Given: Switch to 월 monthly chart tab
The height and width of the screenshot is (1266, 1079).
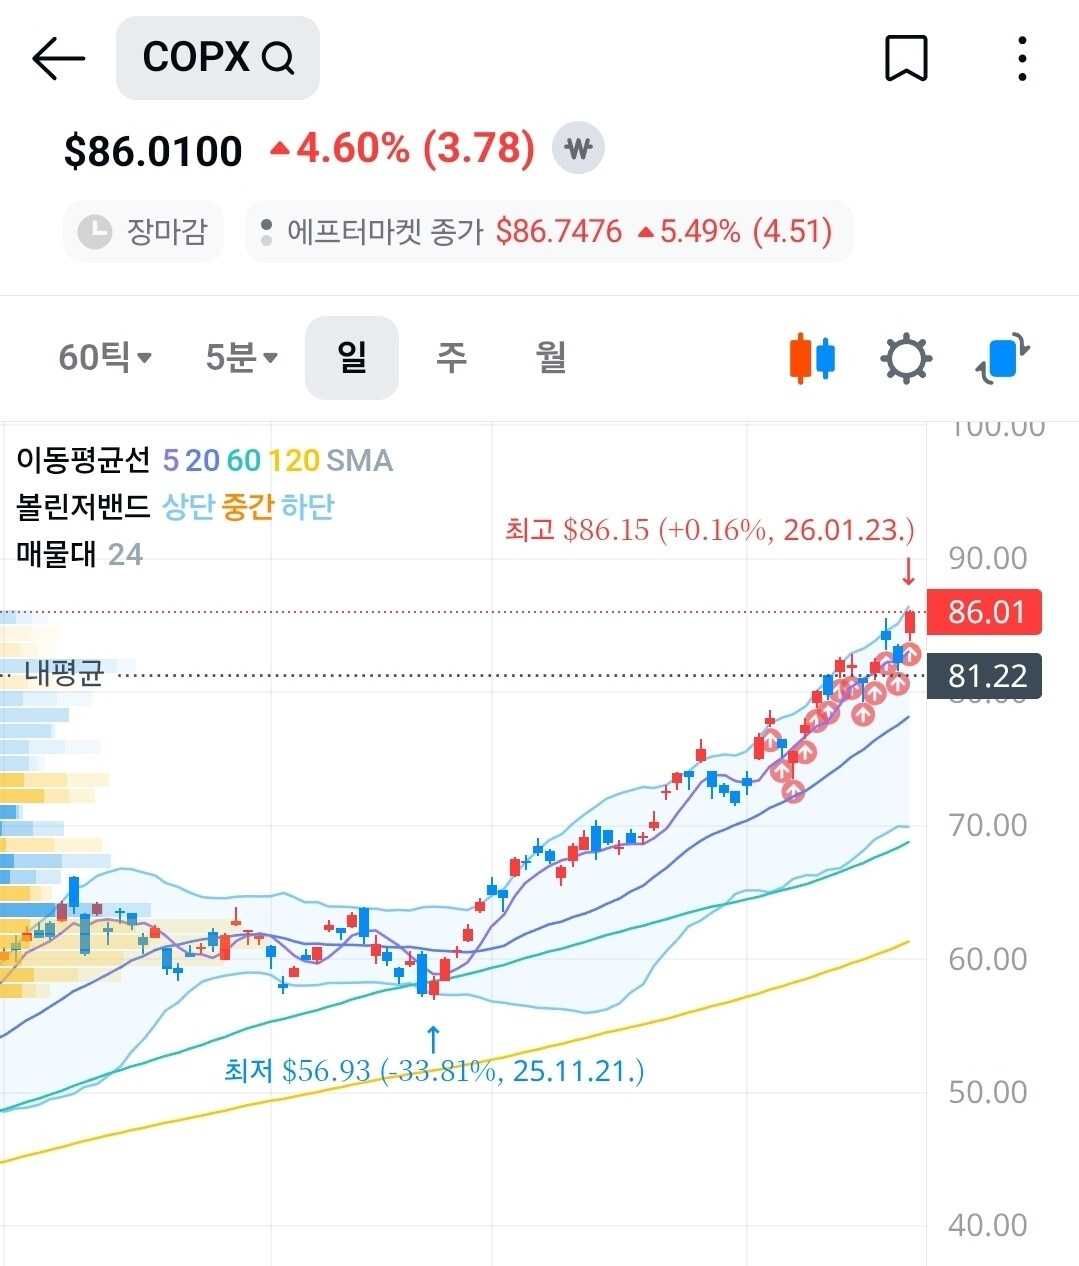Looking at the screenshot, I should click(x=551, y=357).
